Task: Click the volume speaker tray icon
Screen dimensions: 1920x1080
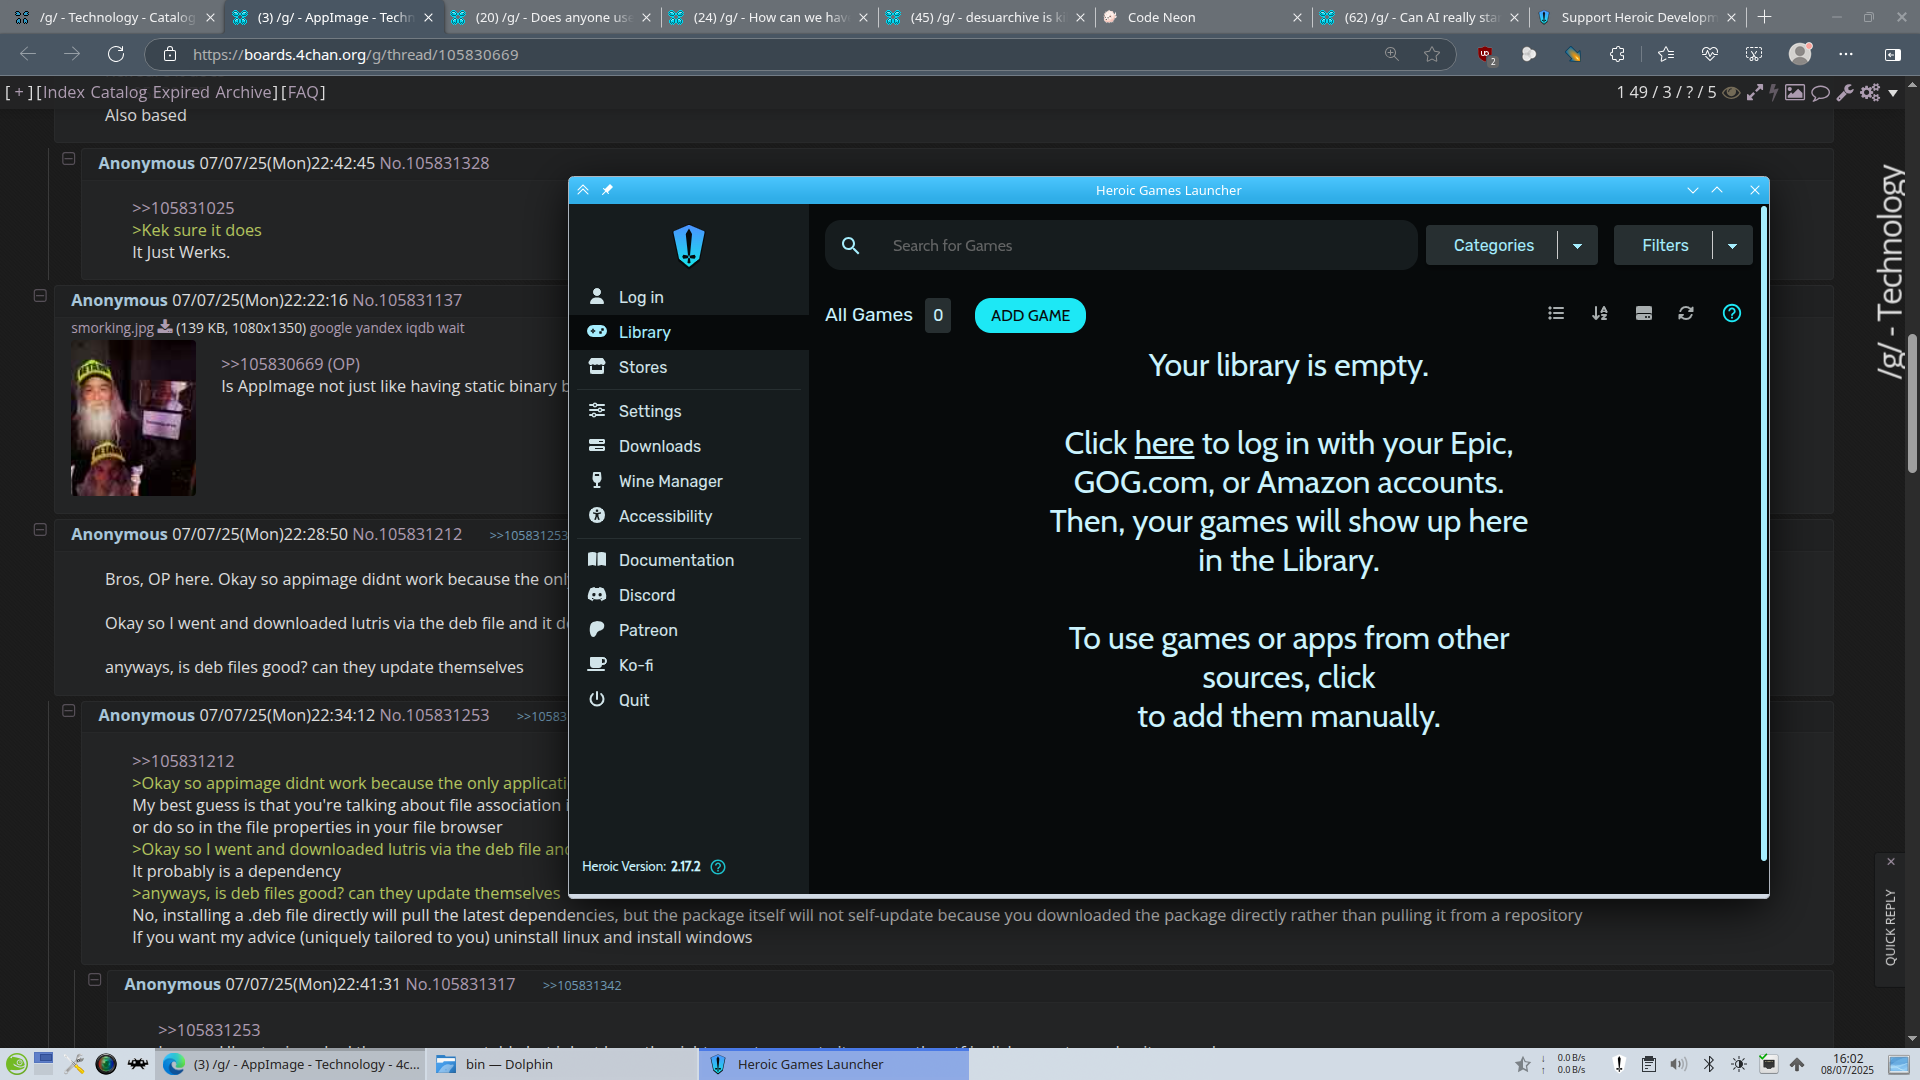Action: (x=1679, y=1064)
